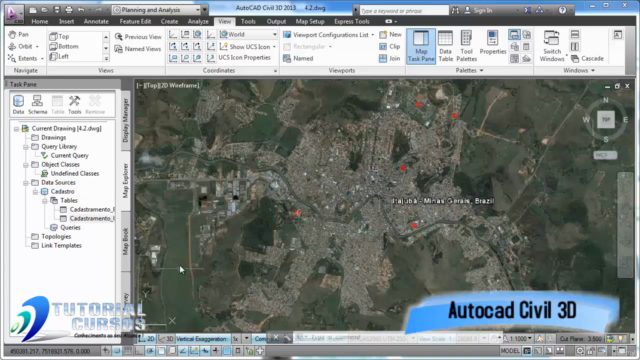Open Named Views

coord(138,49)
